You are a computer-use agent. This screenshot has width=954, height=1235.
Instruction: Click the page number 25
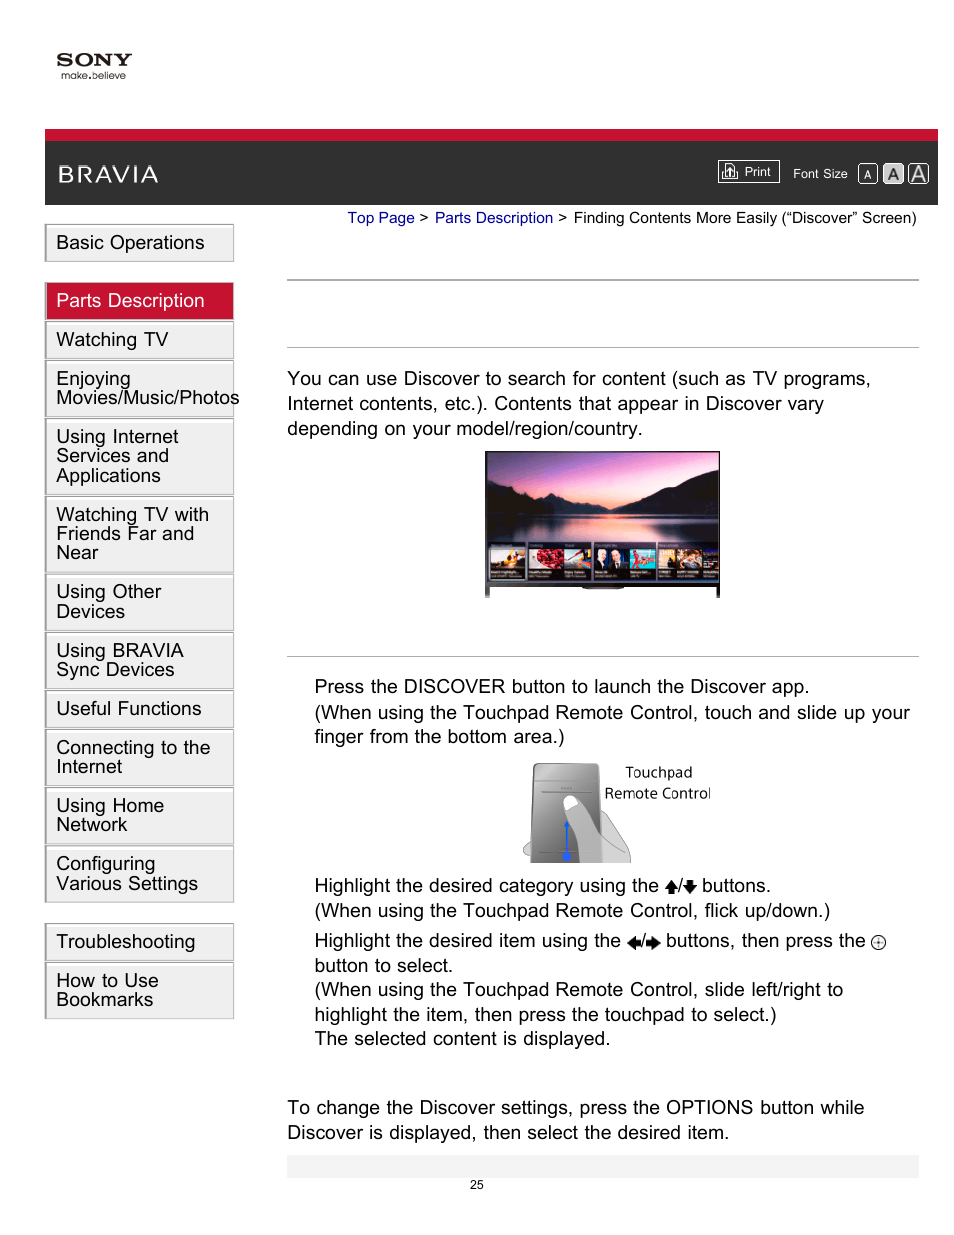click(x=477, y=1185)
